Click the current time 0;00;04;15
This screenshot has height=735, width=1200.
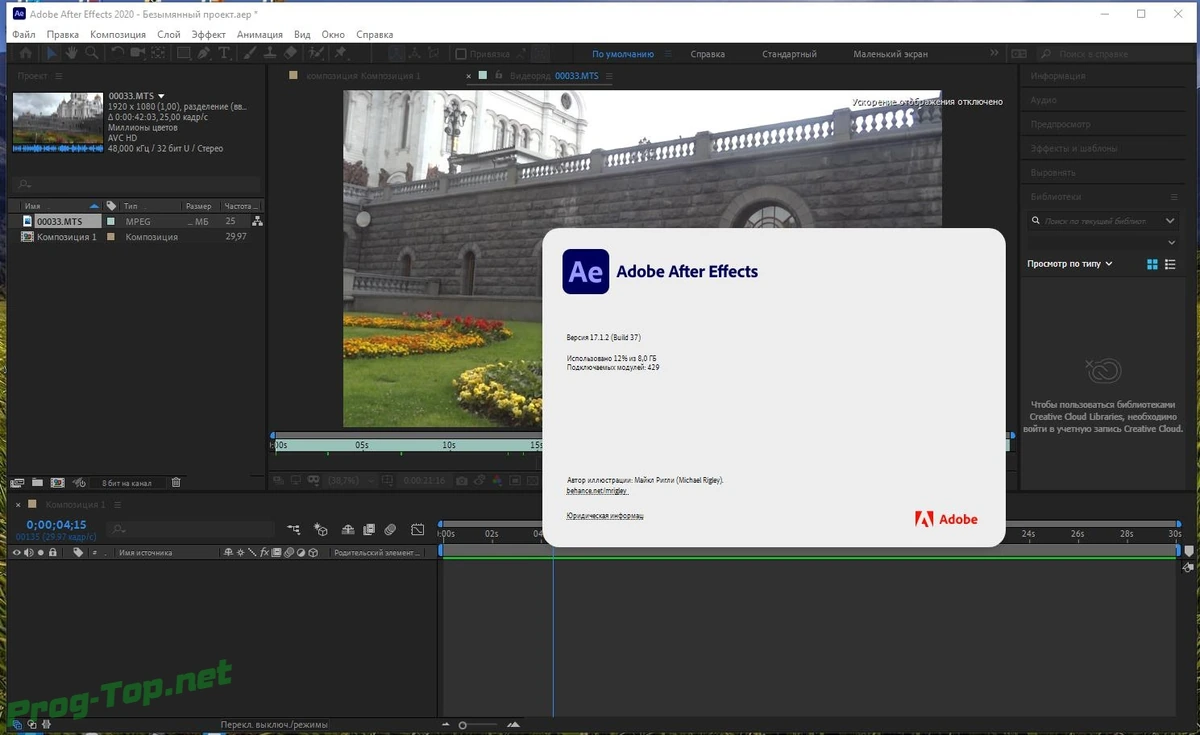click(57, 524)
